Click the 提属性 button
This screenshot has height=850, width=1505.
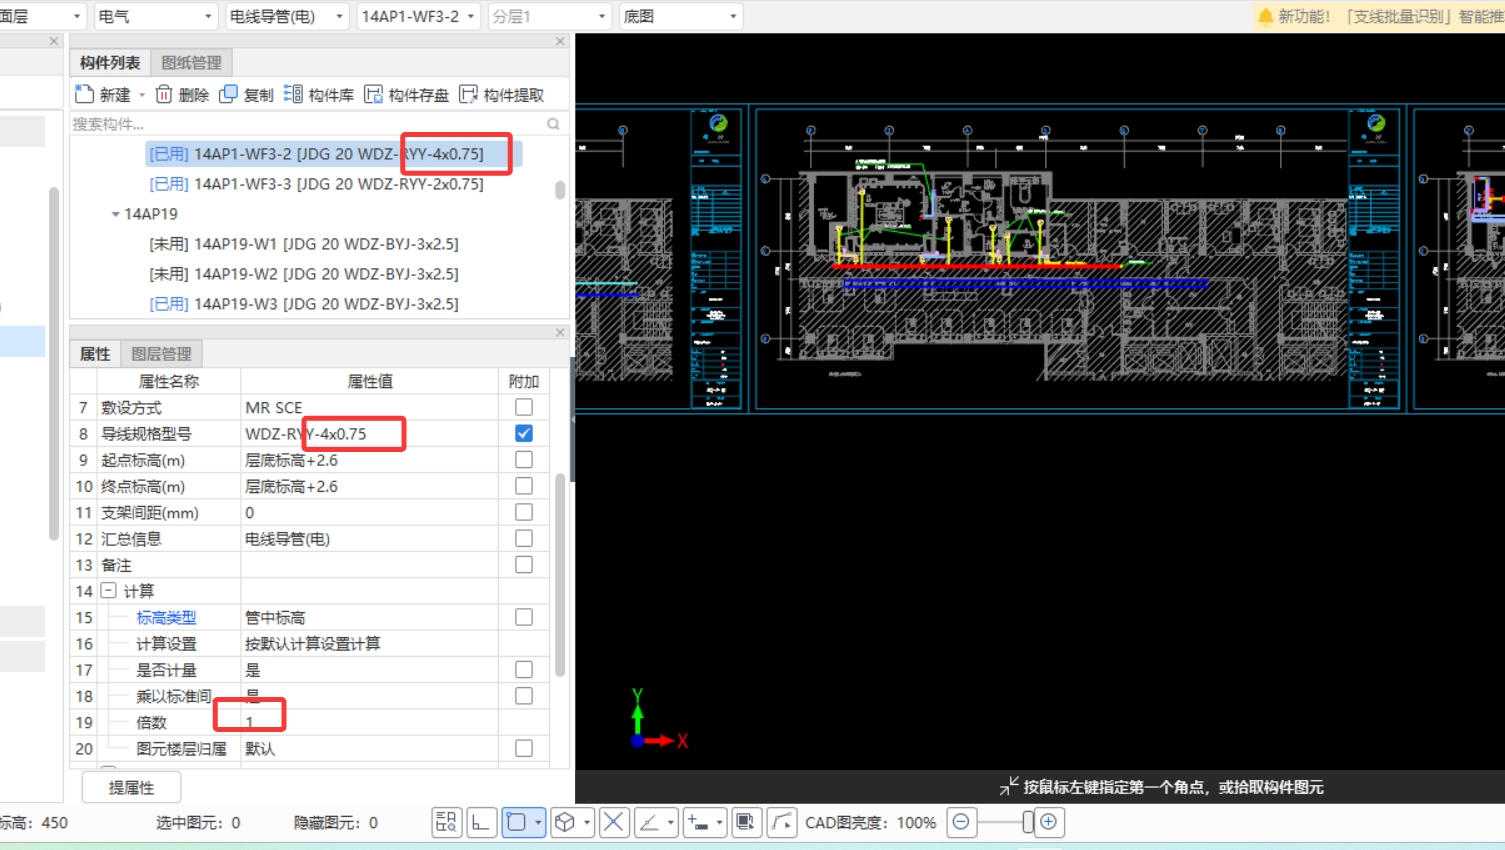[131, 787]
